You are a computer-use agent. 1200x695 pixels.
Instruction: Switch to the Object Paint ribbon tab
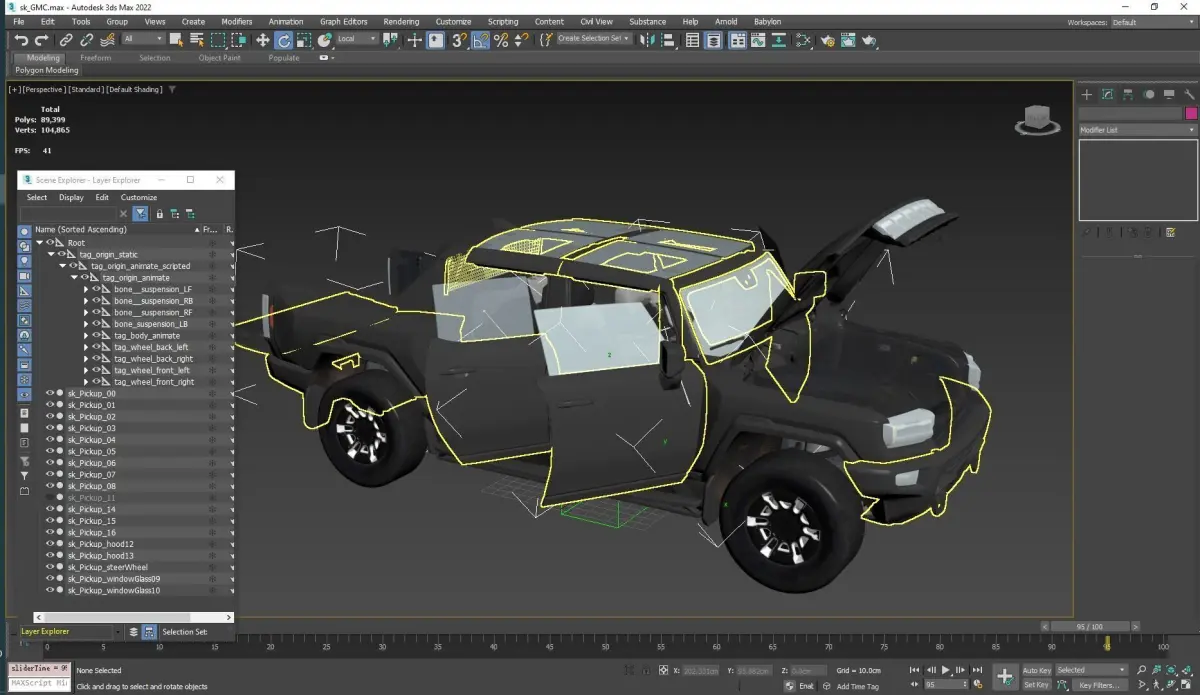(219, 58)
